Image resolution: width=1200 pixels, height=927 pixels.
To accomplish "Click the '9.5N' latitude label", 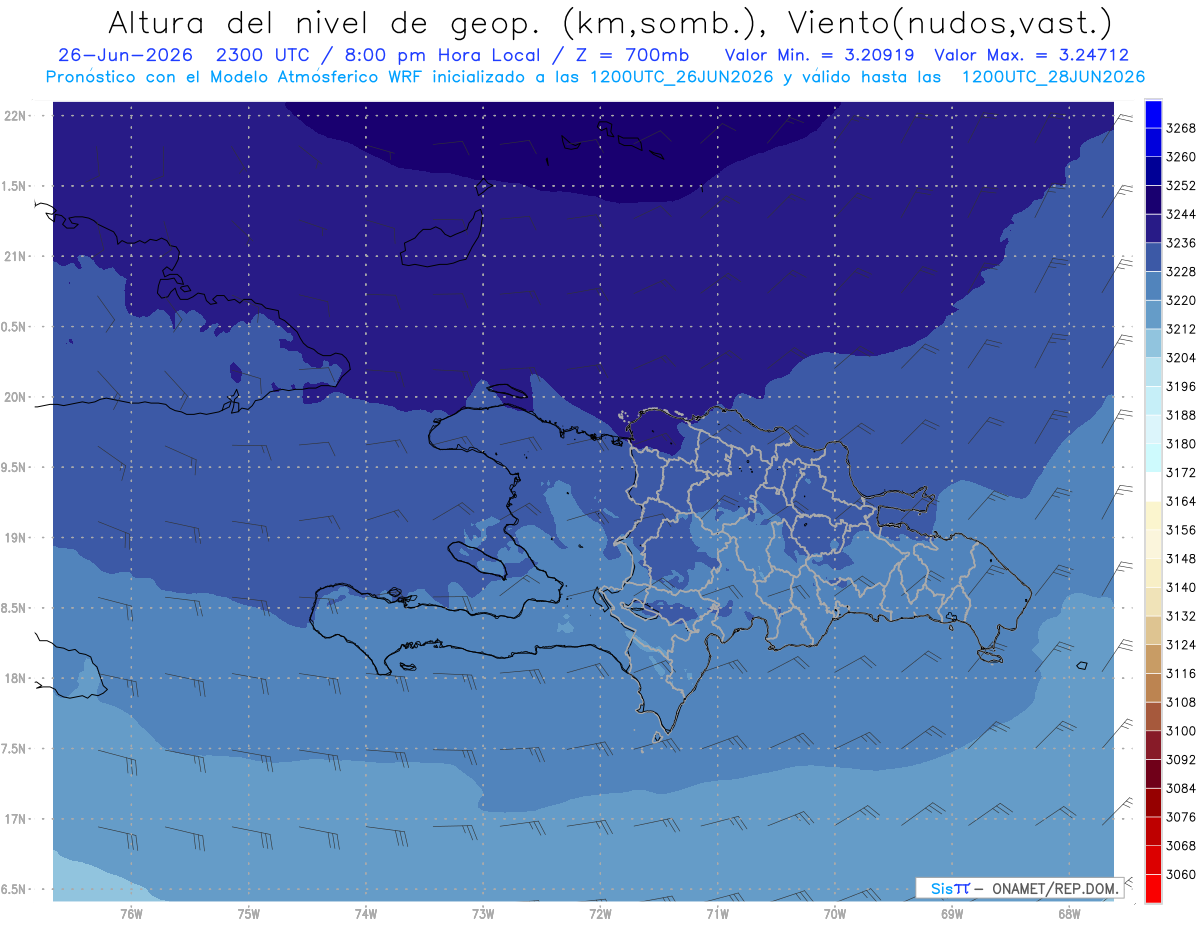I will [13, 467].
